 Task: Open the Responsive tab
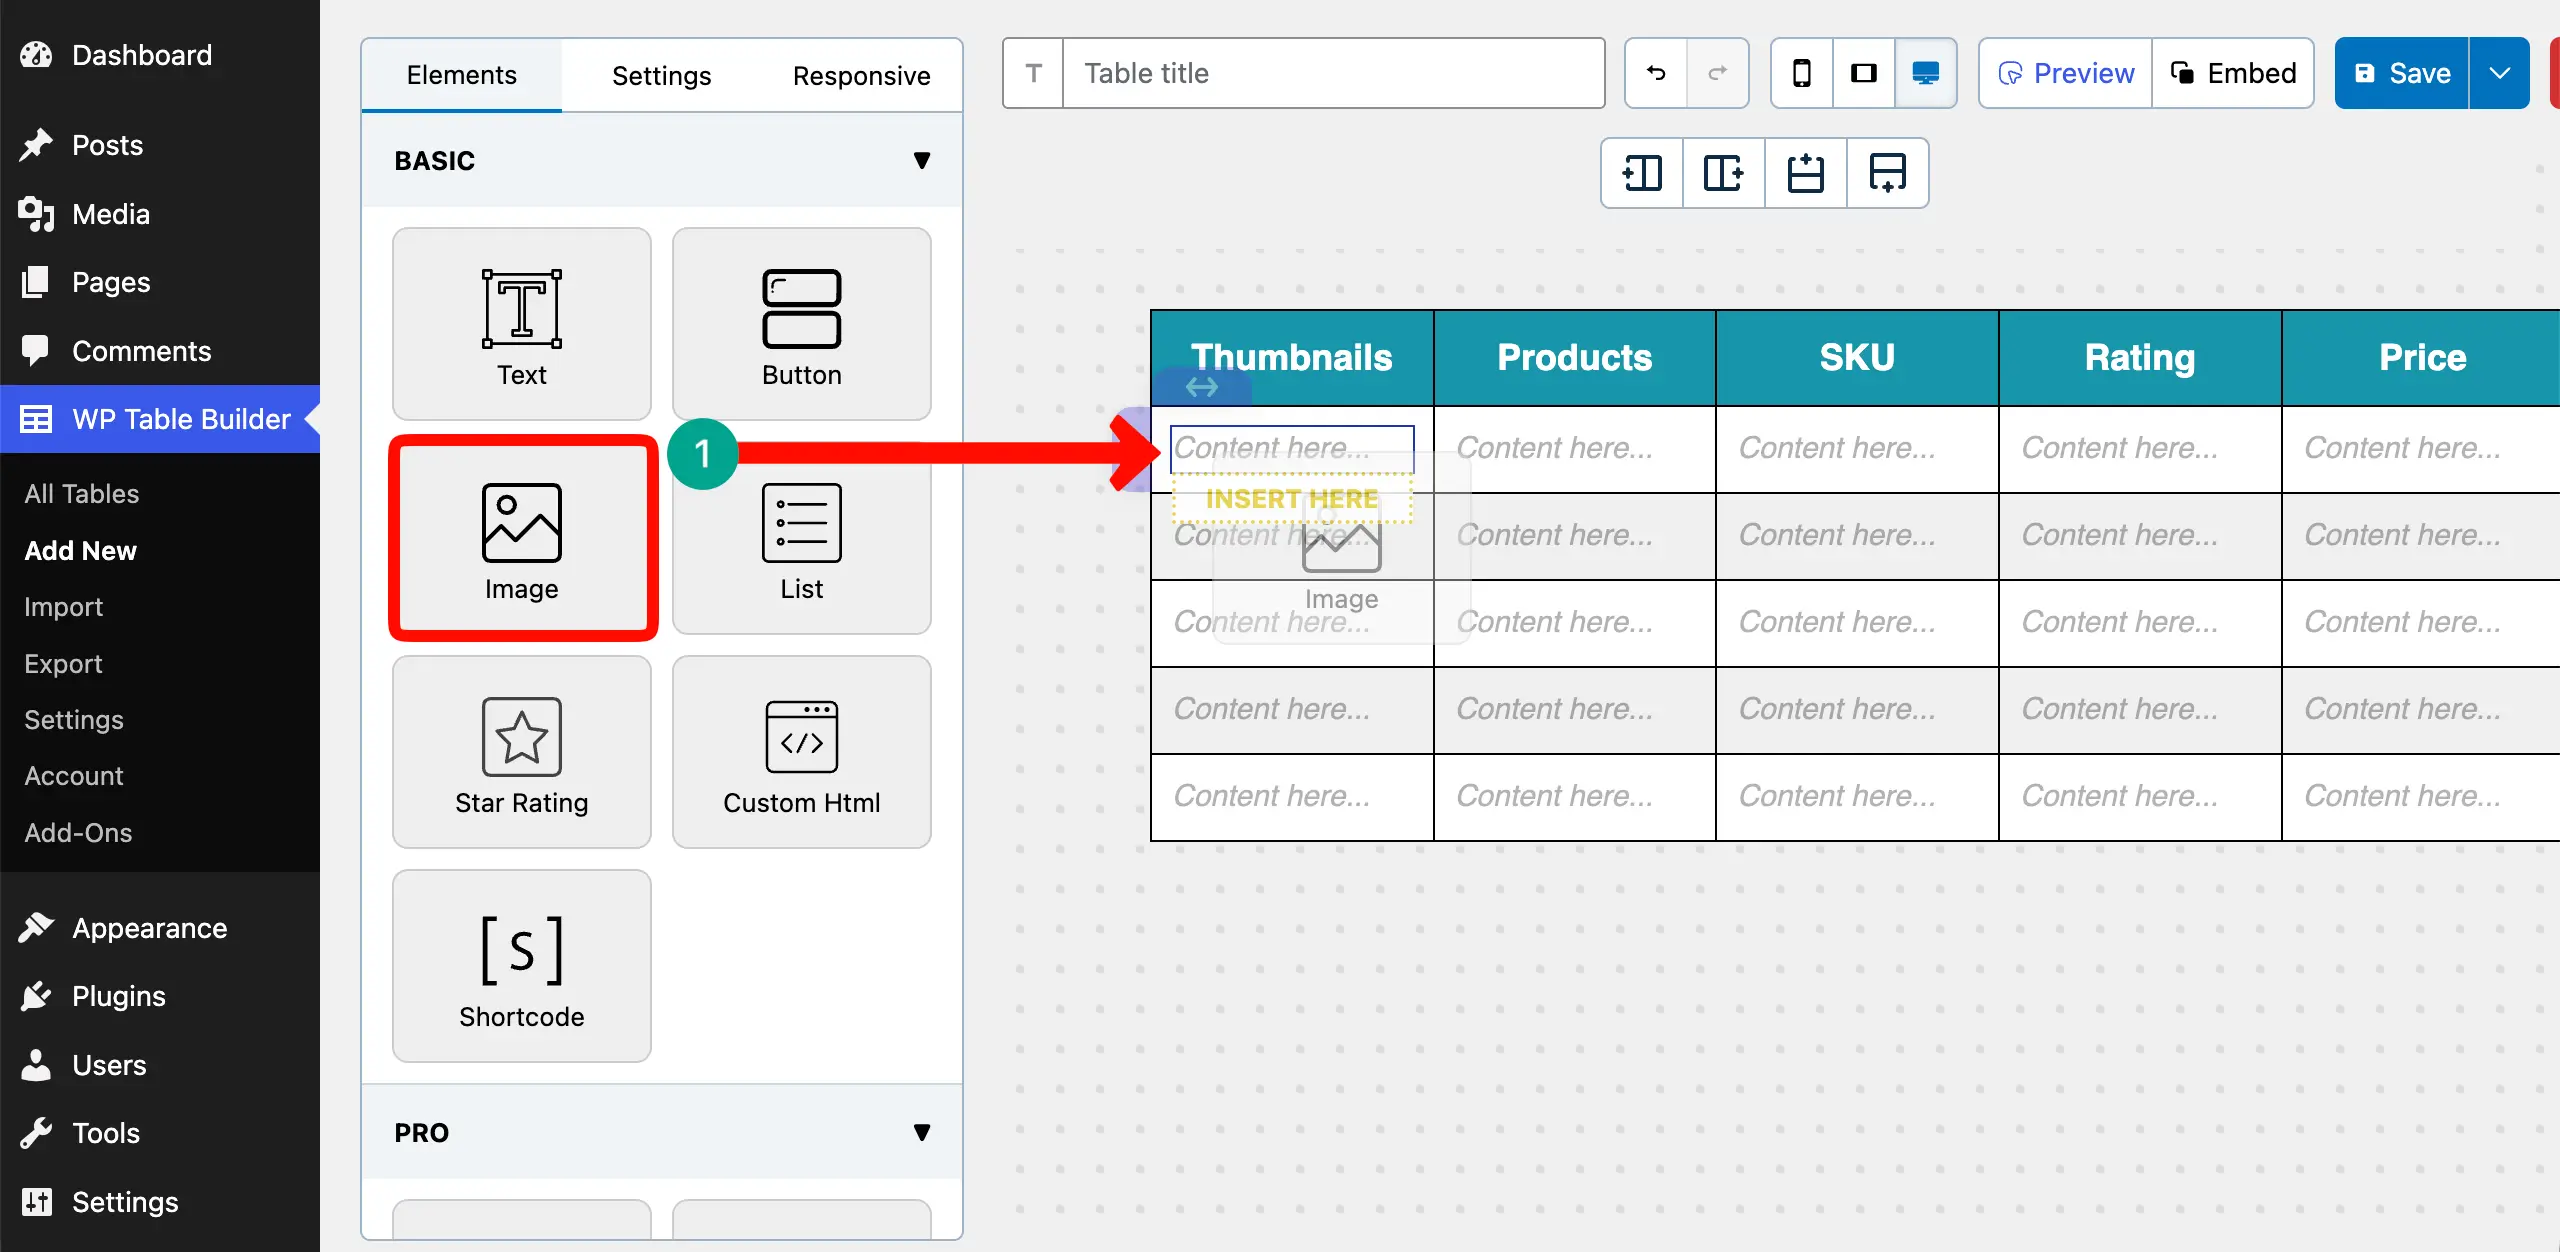tap(861, 74)
